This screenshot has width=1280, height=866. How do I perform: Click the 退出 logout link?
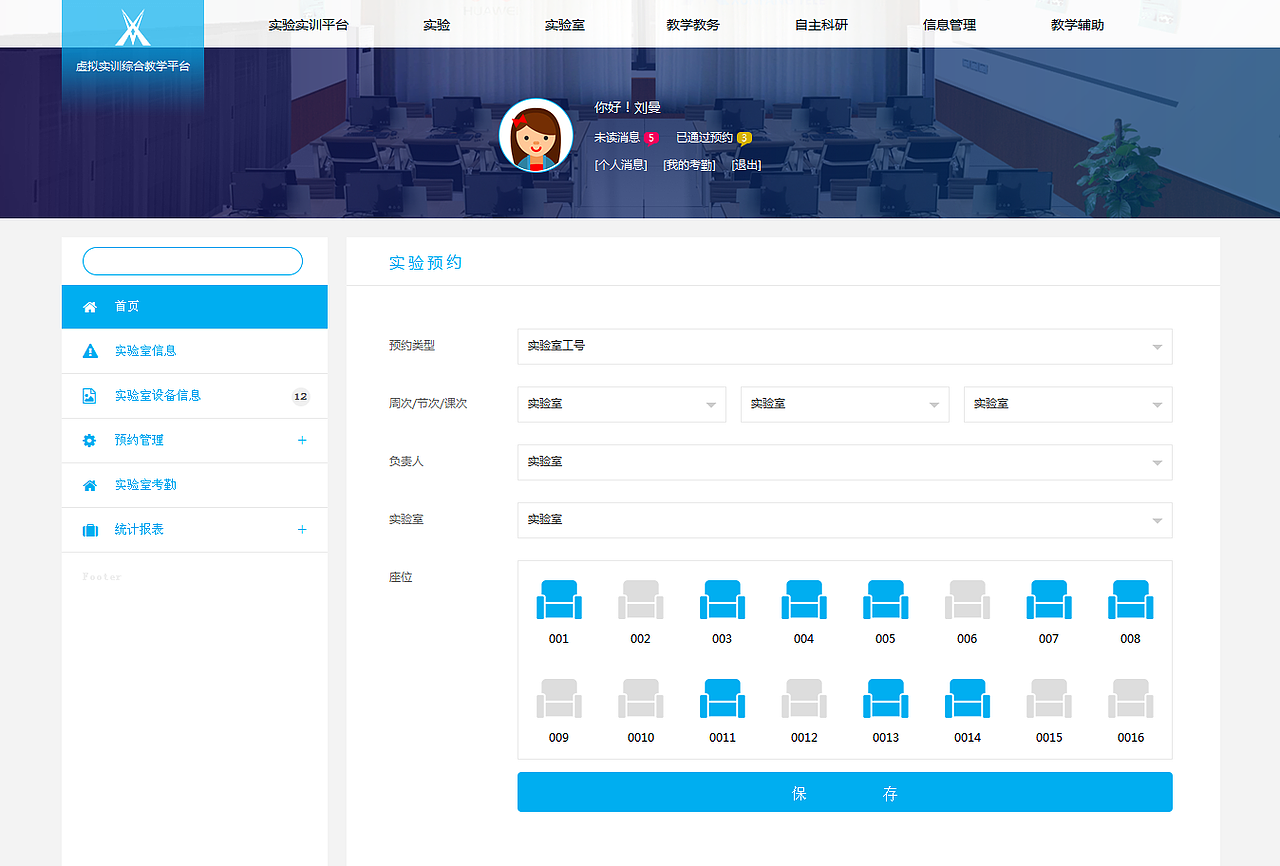click(747, 165)
